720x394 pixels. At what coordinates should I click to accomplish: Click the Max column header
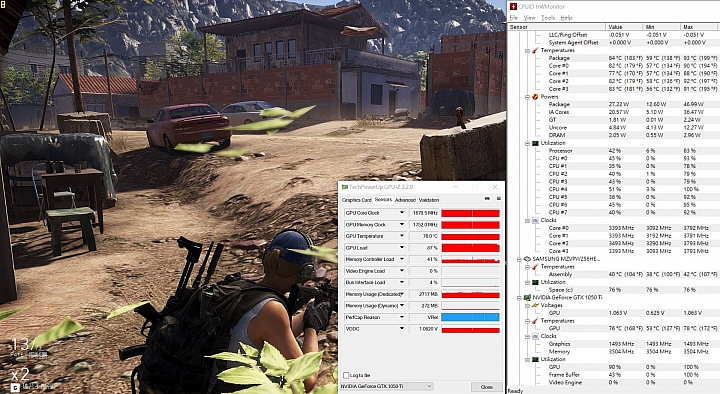tap(700, 27)
